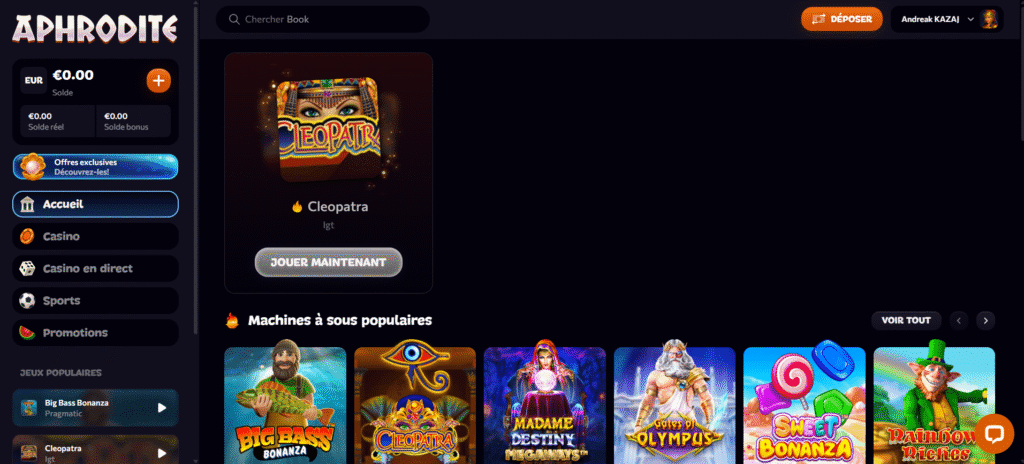Open the live chat bubble icon
Viewport: 1024px width, 464px height.
click(x=994, y=434)
